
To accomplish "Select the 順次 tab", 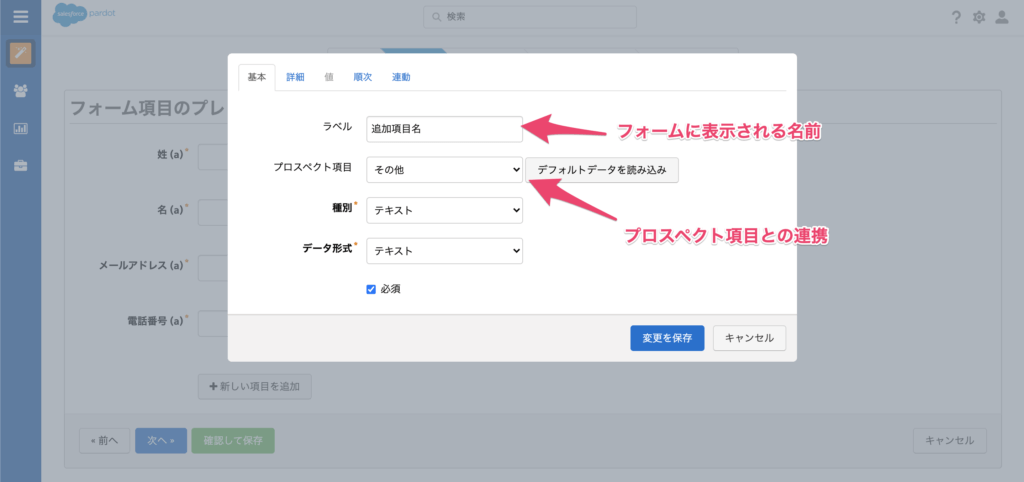I will (362, 77).
